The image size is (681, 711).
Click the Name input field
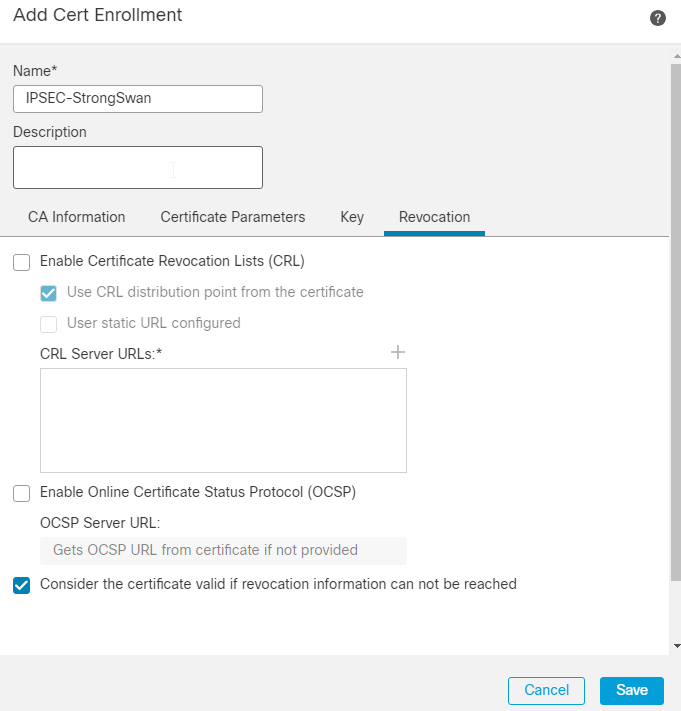[138, 98]
